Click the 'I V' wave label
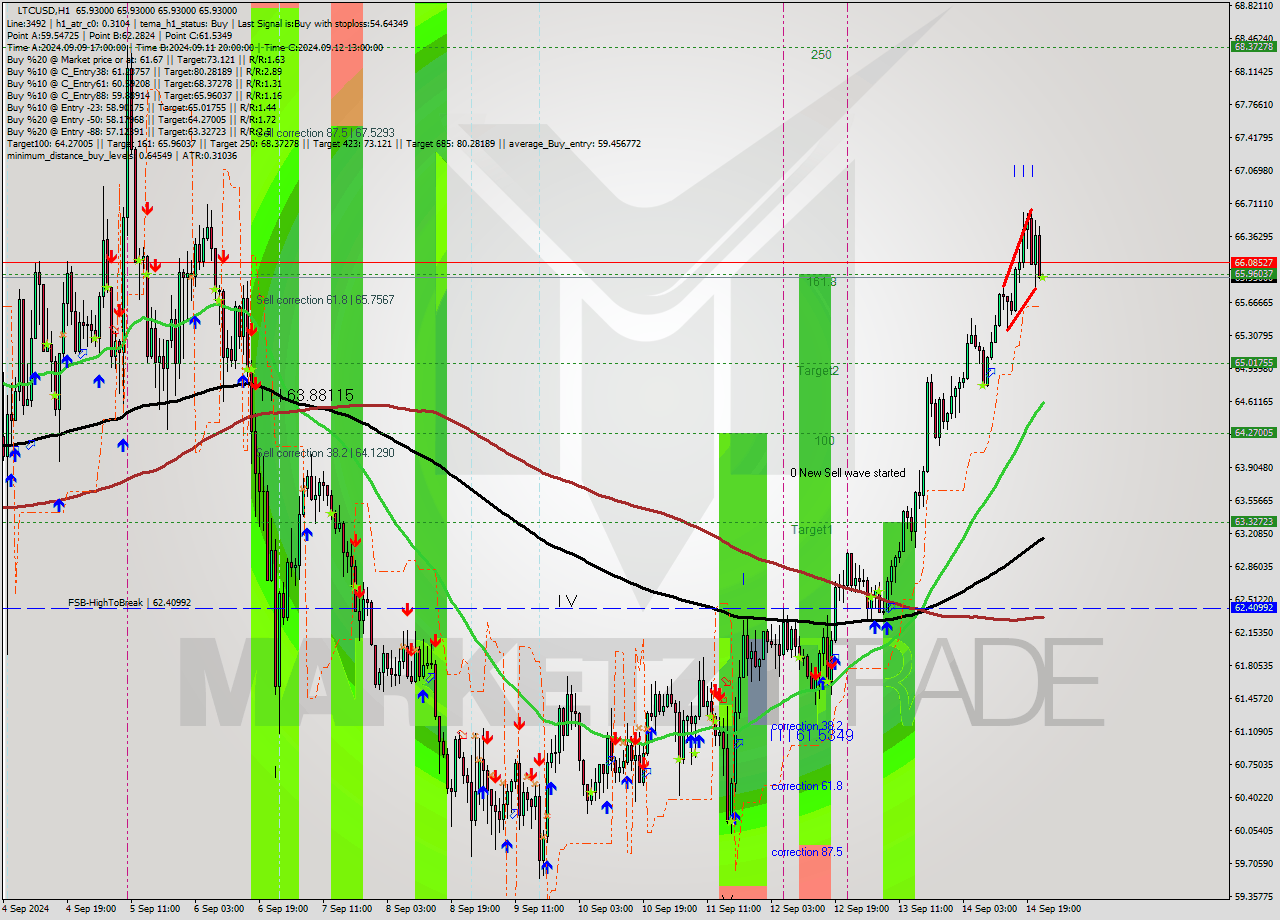 567,601
